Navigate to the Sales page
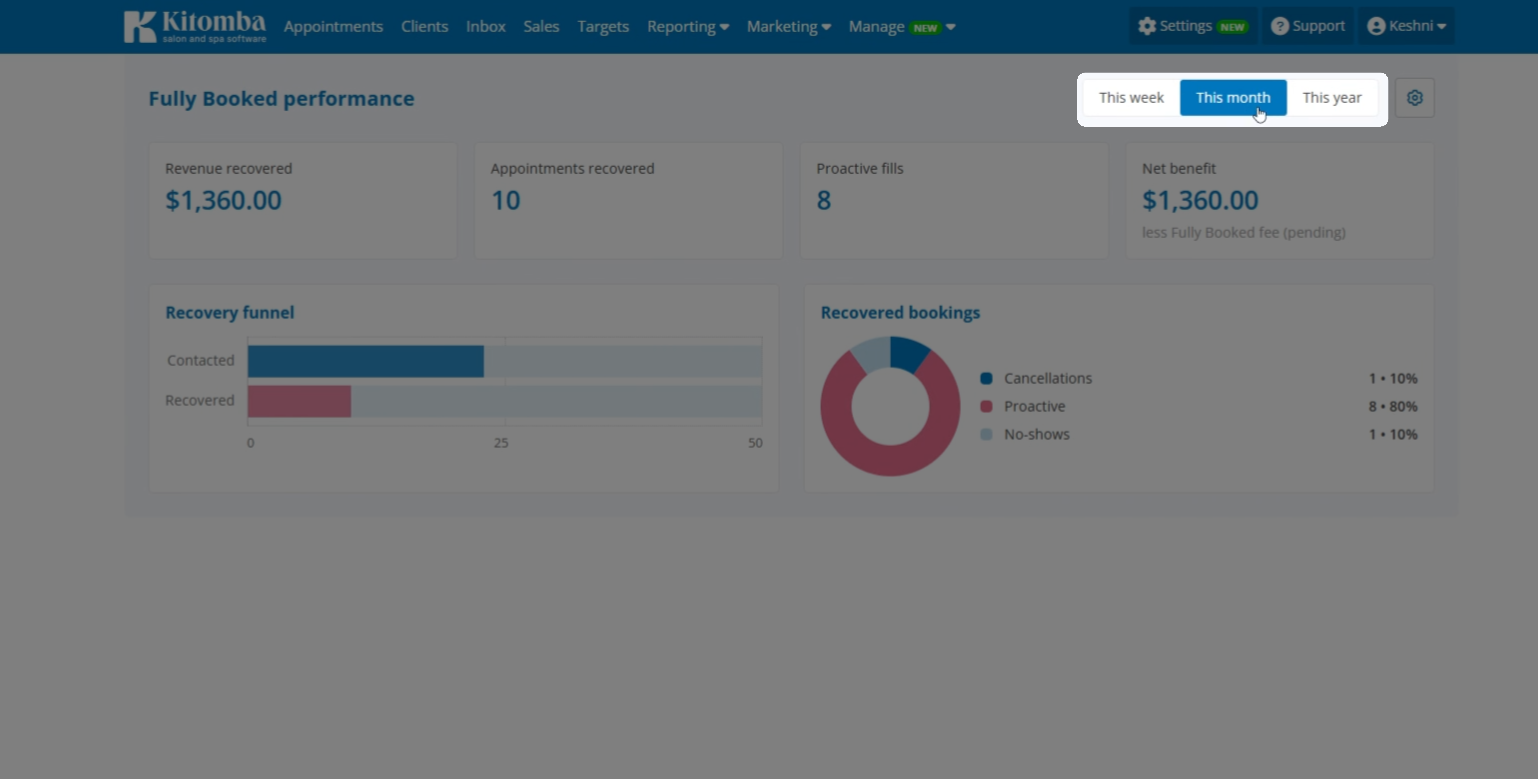 coord(541,27)
